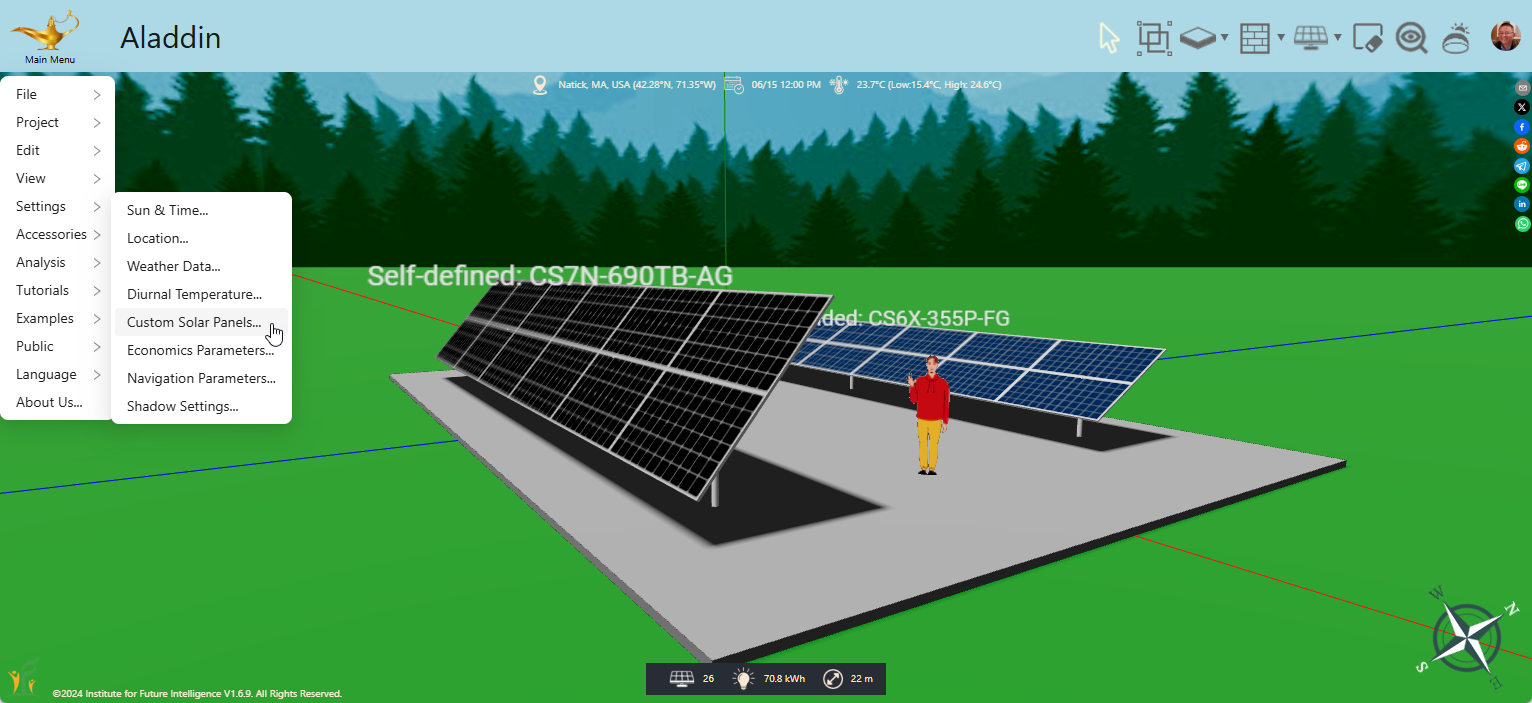
Task: Click the compass rose
Action: pyautogui.click(x=1468, y=637)
